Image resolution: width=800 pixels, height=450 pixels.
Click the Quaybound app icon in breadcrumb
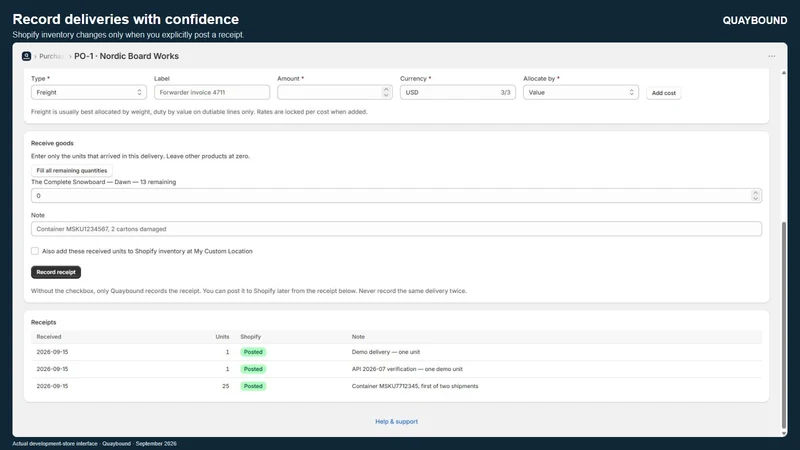tap(27, 56)
